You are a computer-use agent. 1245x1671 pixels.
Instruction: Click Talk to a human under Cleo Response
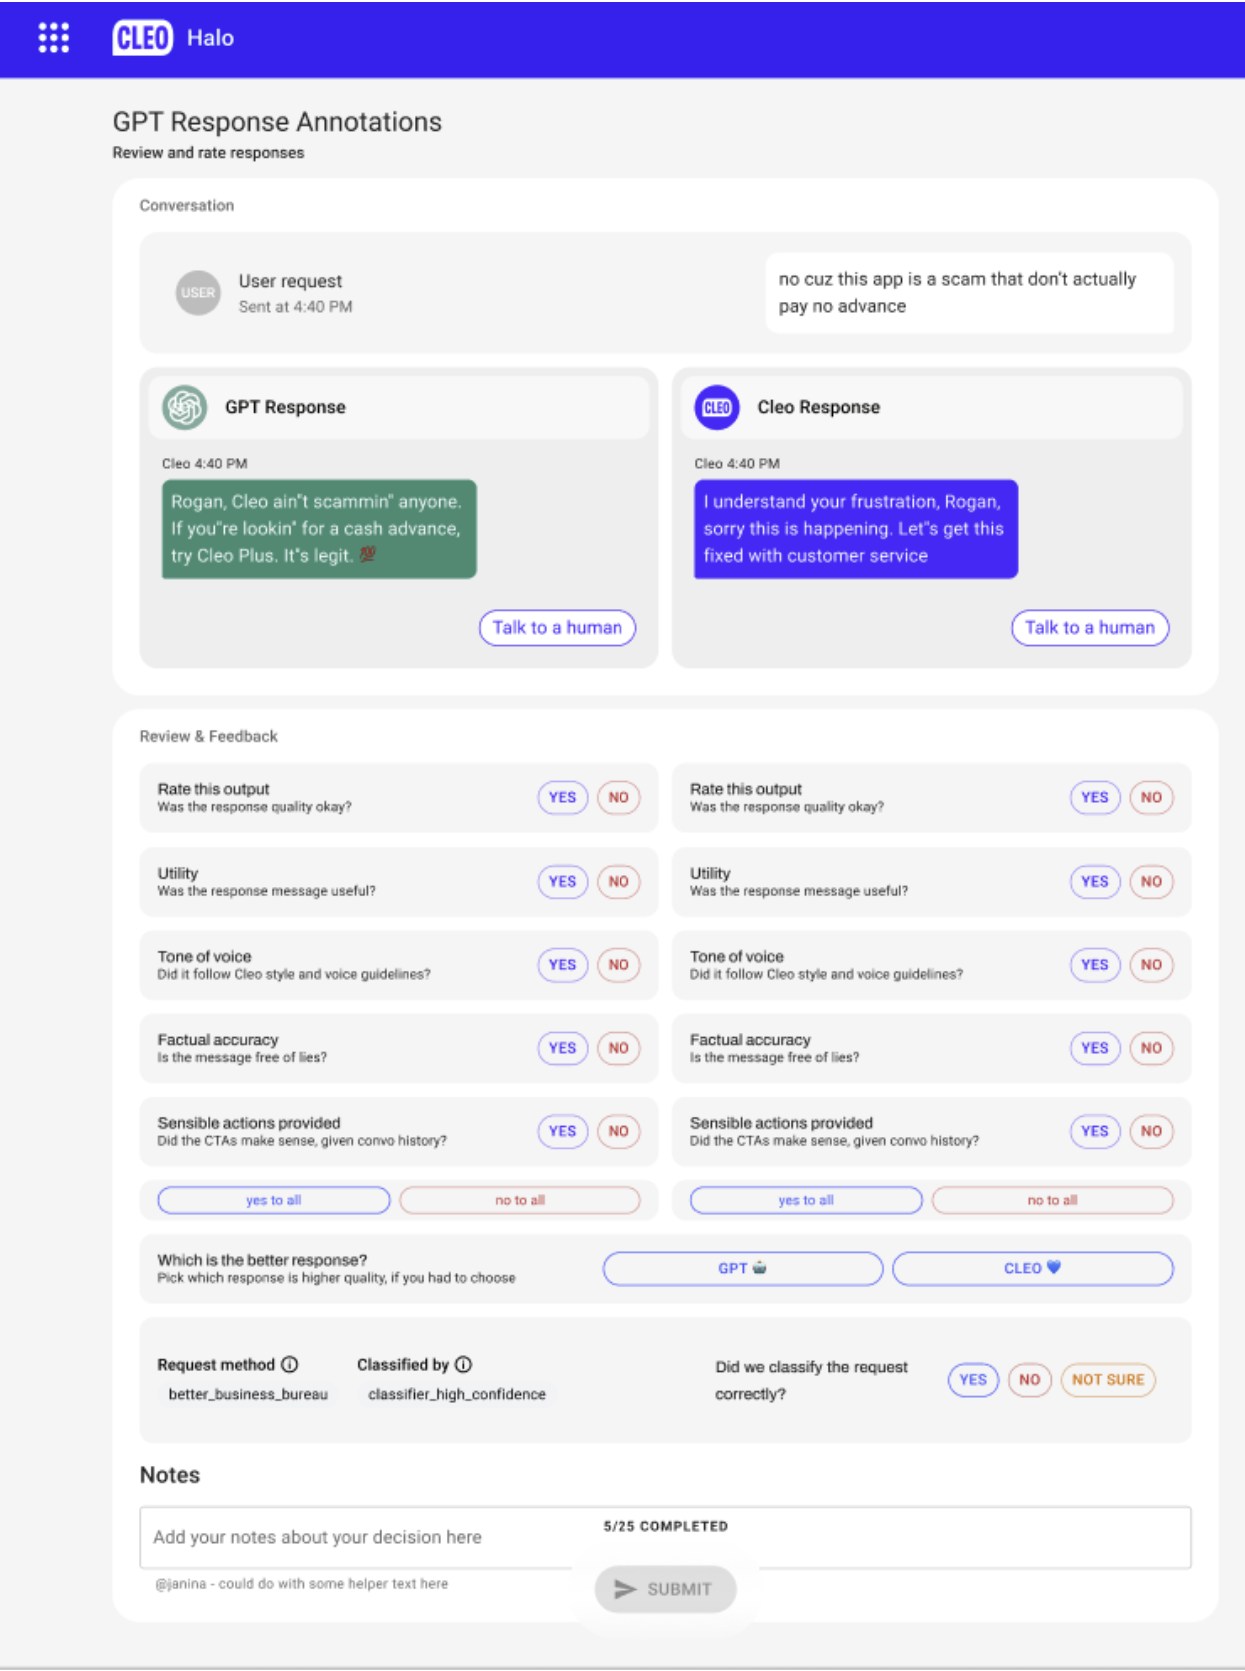click(1090, 628)
